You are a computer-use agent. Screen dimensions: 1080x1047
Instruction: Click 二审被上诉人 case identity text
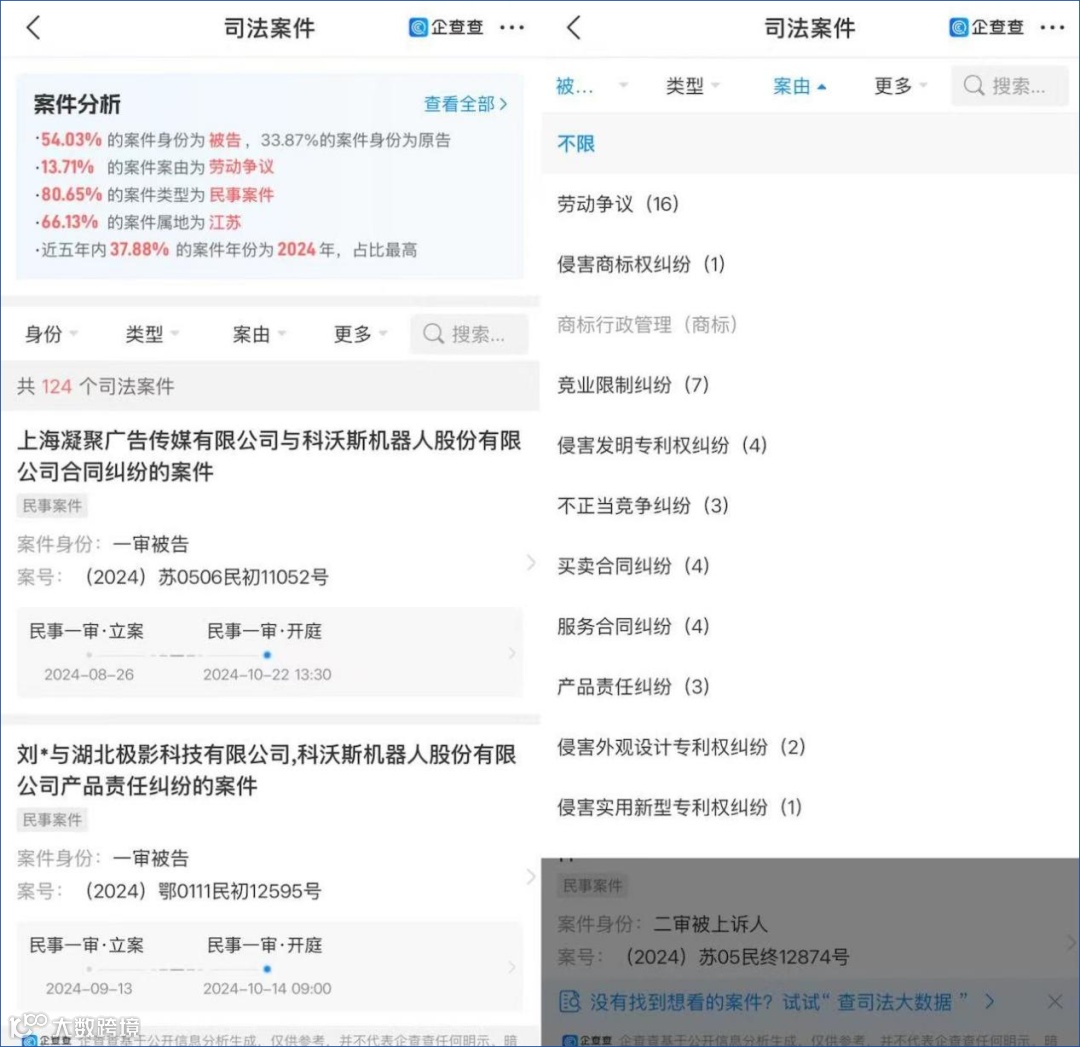click(x=710, y=923)
